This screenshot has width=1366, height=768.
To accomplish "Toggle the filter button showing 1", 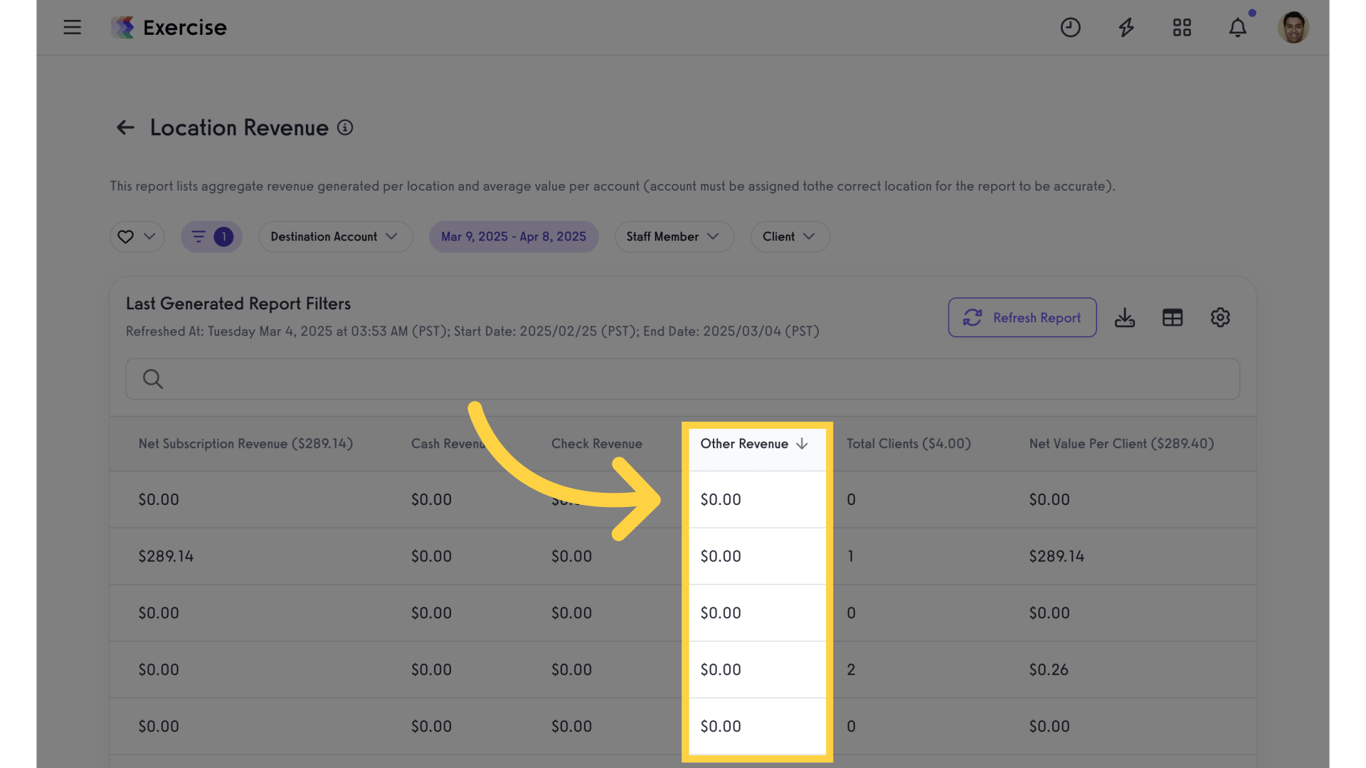I will pyautogui.click(x=211, y=236).
